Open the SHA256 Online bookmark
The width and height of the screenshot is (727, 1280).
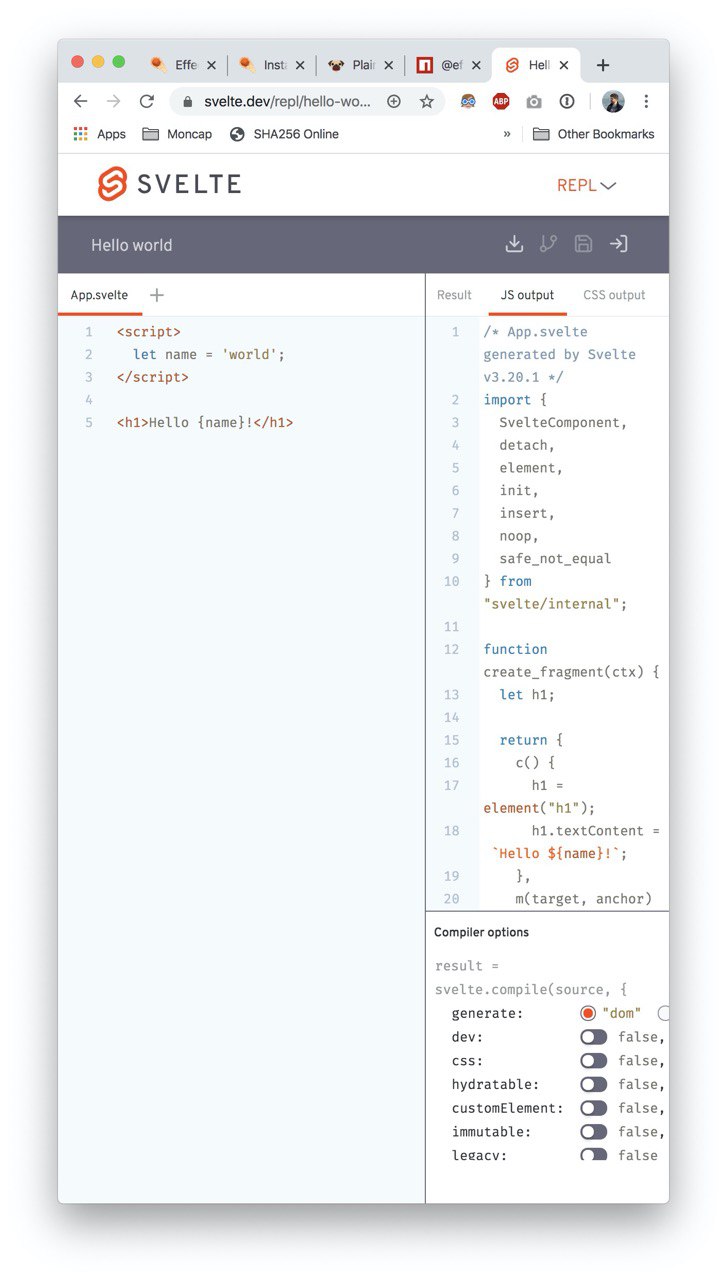coord(284,134)
